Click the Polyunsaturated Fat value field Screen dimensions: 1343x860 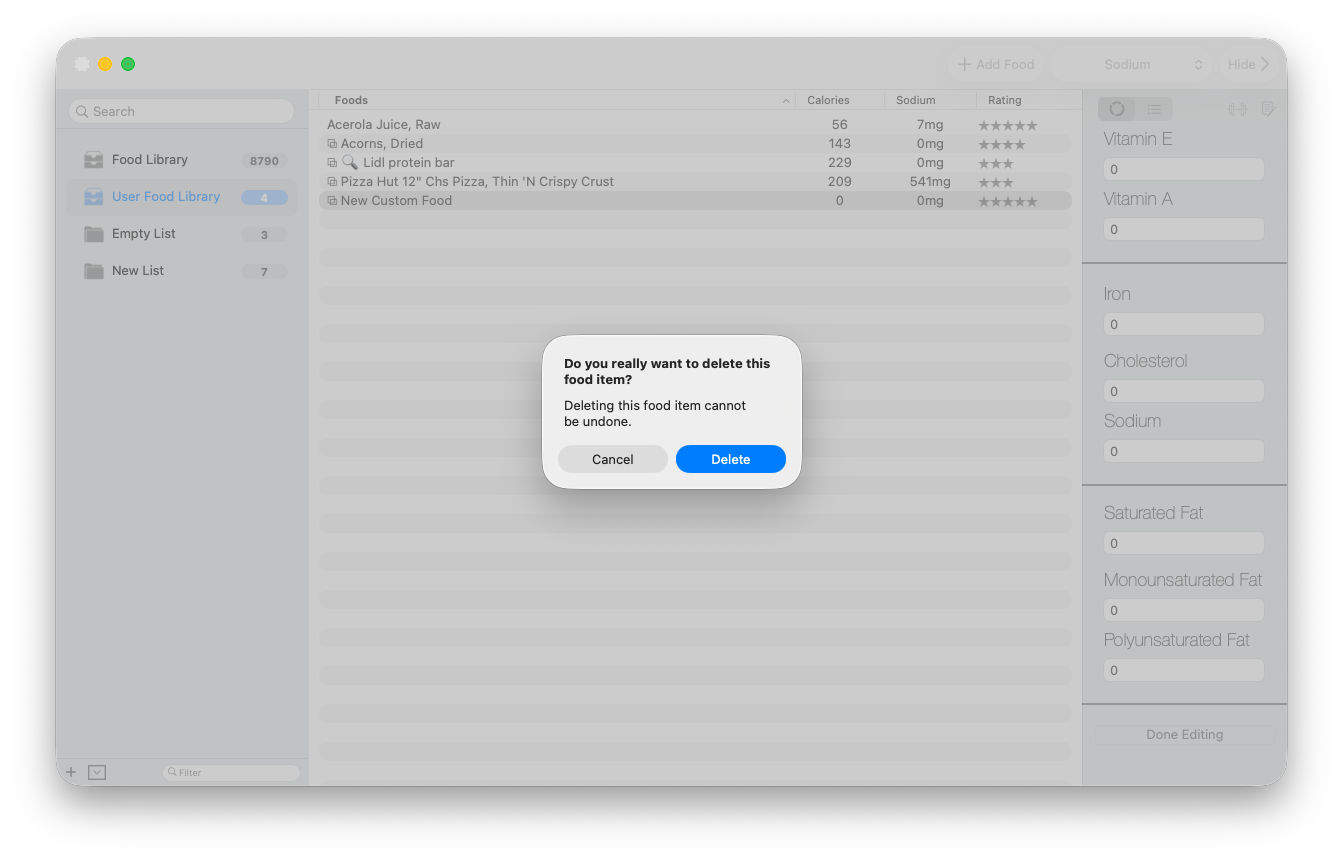[x=1184, y=670]
